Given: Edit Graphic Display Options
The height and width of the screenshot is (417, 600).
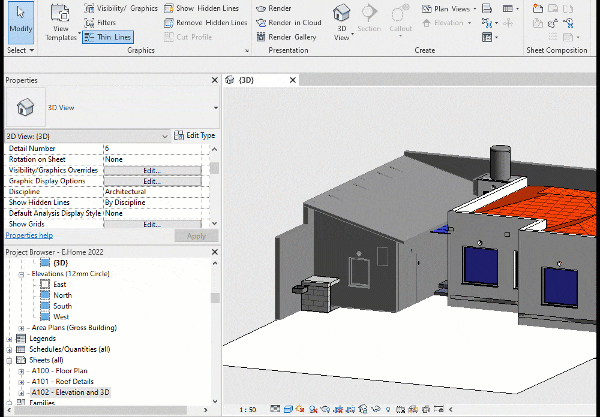Looking at the screenshot, I should (x=152, y=181).
